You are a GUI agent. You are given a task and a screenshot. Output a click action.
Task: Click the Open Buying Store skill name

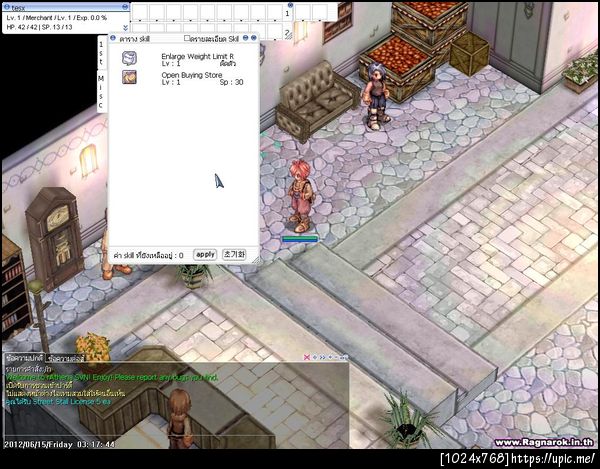(x=192, y=75)
